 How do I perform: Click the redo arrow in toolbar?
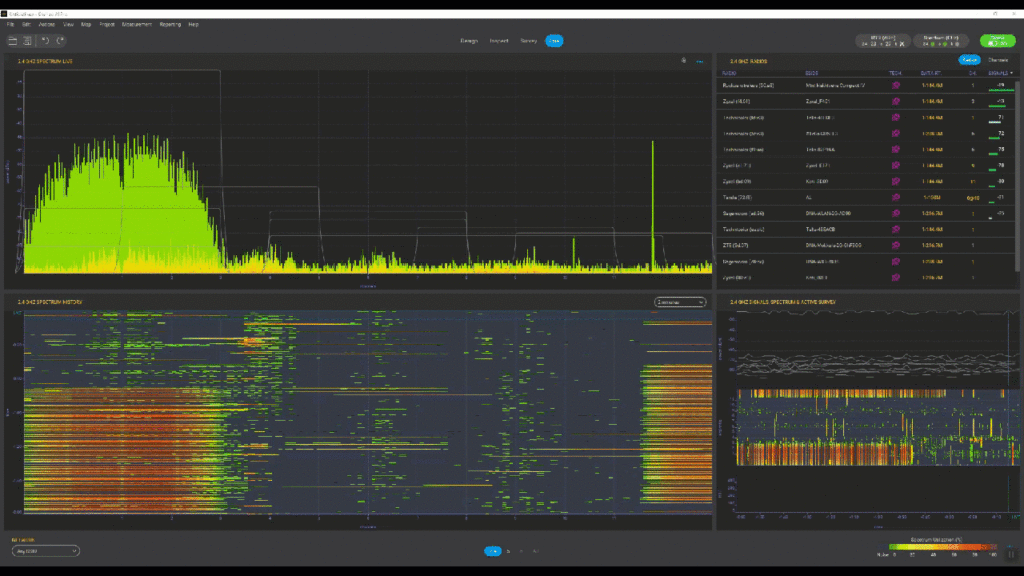tap(60, 41)
